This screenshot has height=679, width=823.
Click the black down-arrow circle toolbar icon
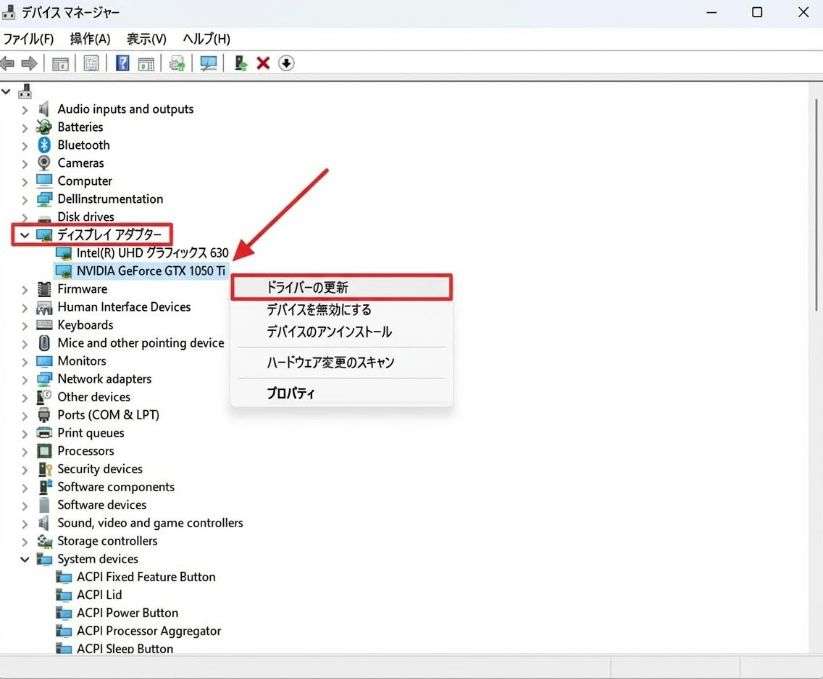pos(286,63)
